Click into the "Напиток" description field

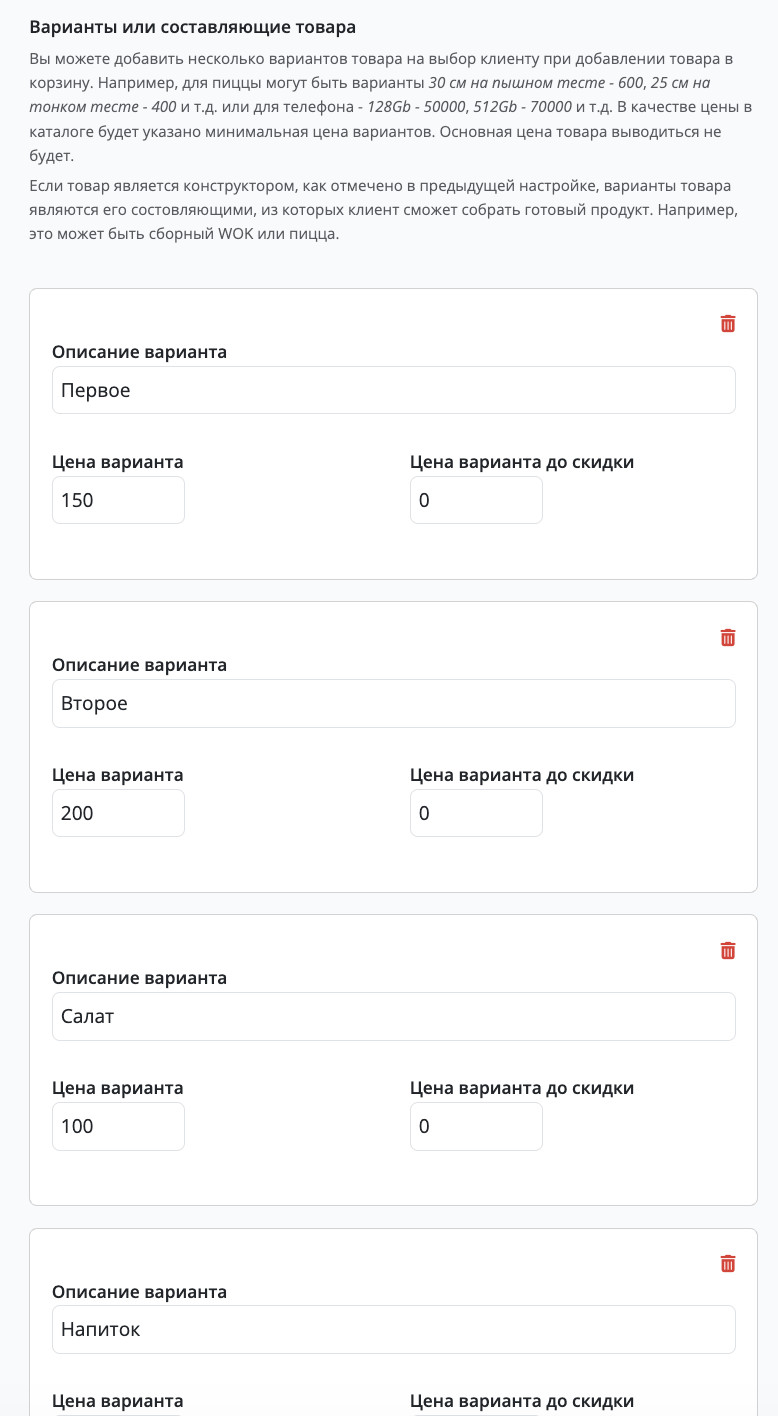pos(394,1330)
